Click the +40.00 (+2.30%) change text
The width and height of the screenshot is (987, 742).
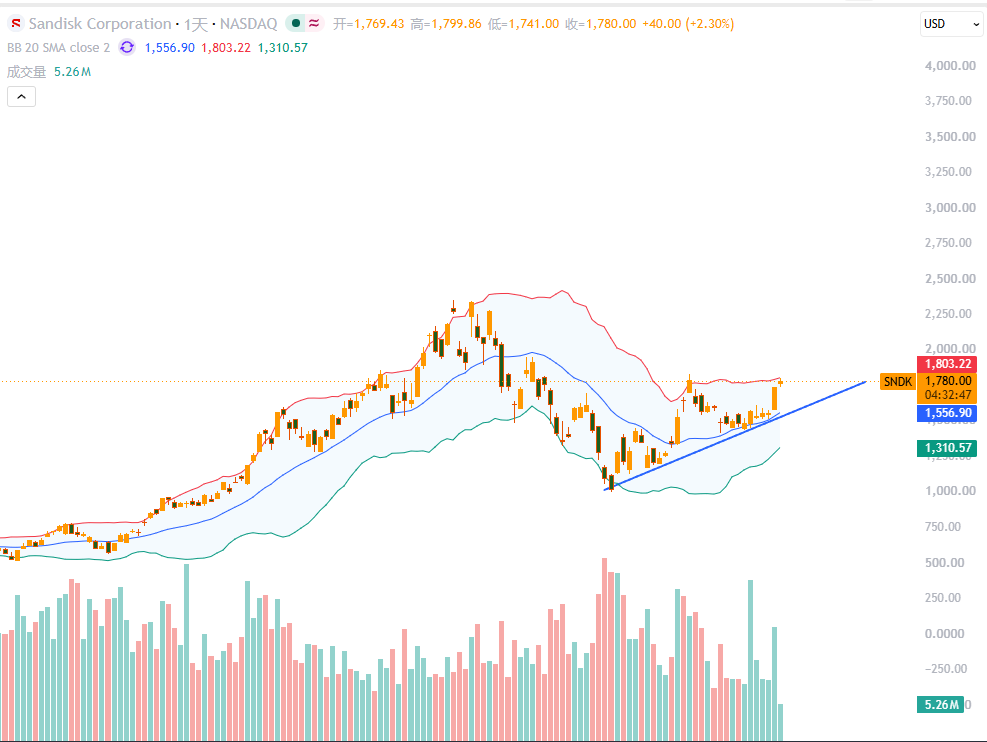pos(688,24)
